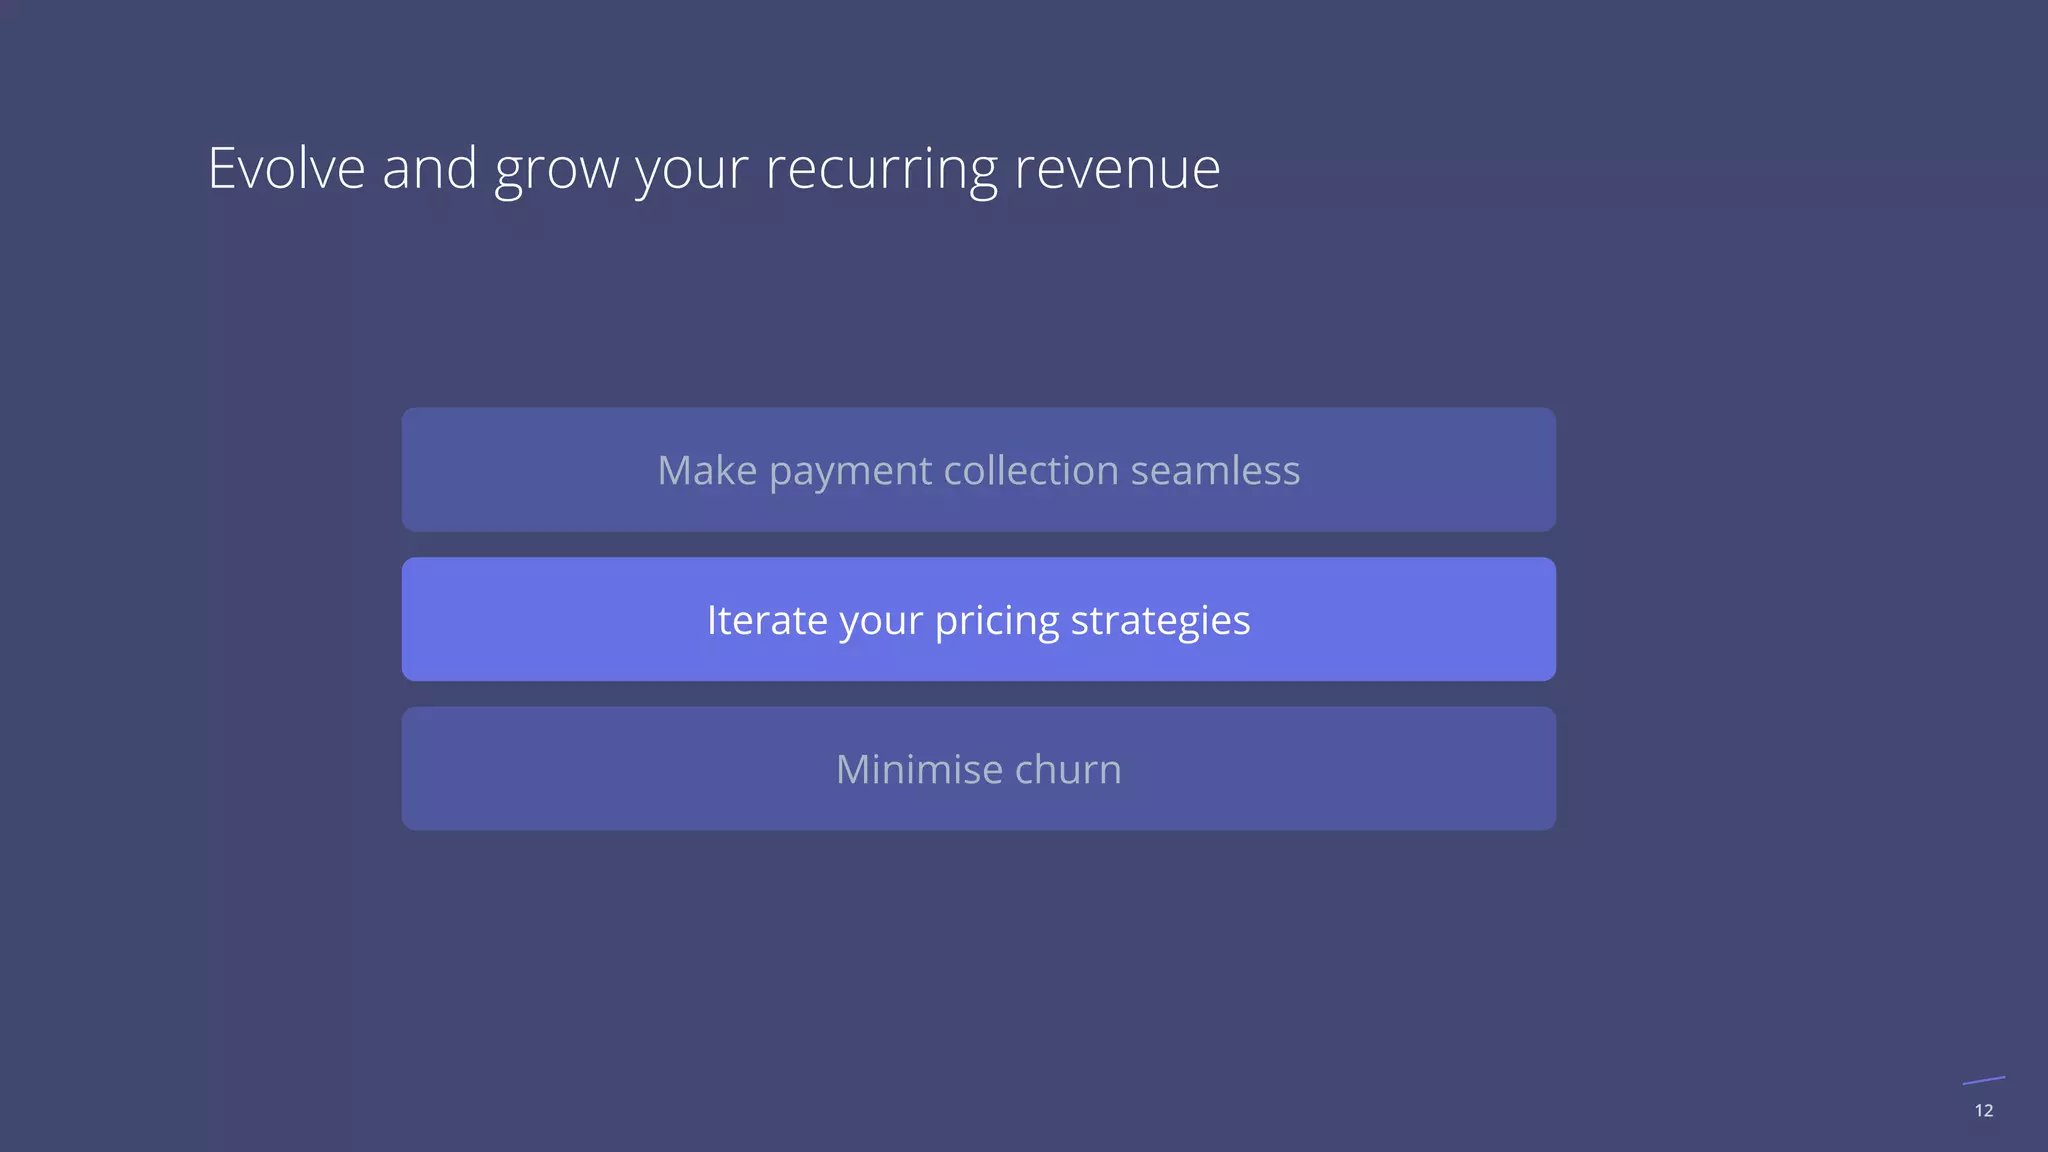Select the 'Minimise churn' box
This screenshot has height=1152, width=2048.
tap(978, 768)
